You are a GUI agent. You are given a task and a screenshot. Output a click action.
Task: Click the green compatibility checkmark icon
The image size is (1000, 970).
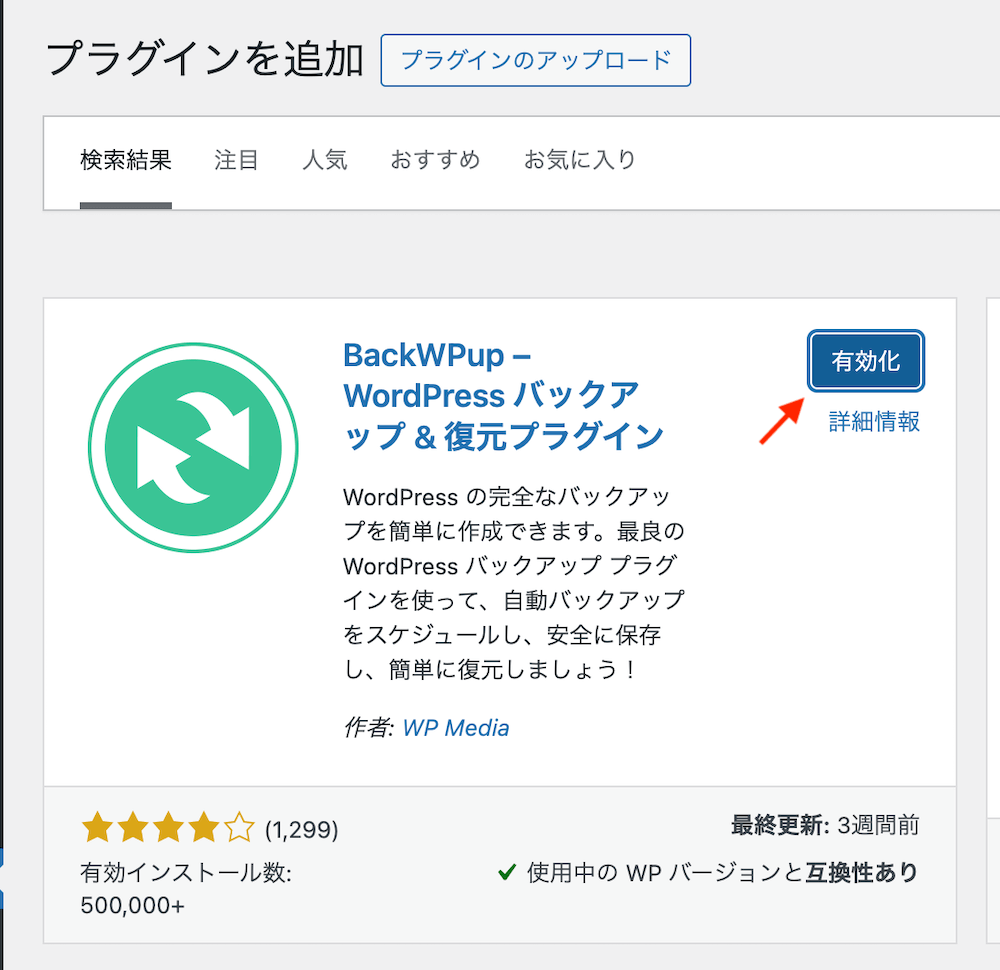(x=507, y=871)
